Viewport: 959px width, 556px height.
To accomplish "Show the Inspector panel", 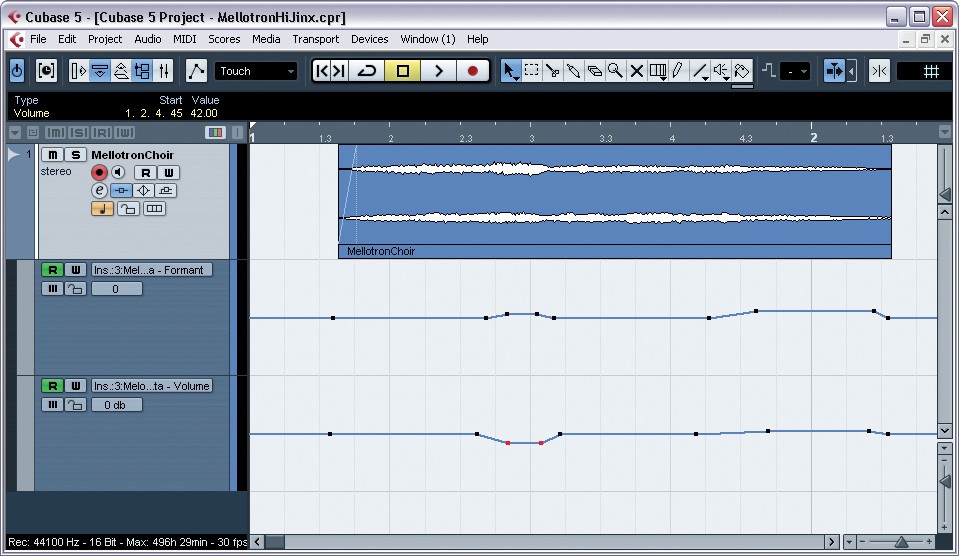I will [x=78, y=71].
